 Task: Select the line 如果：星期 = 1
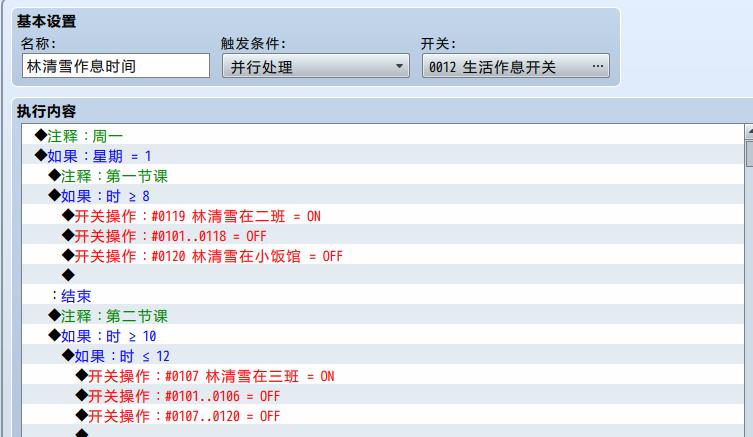383,156
